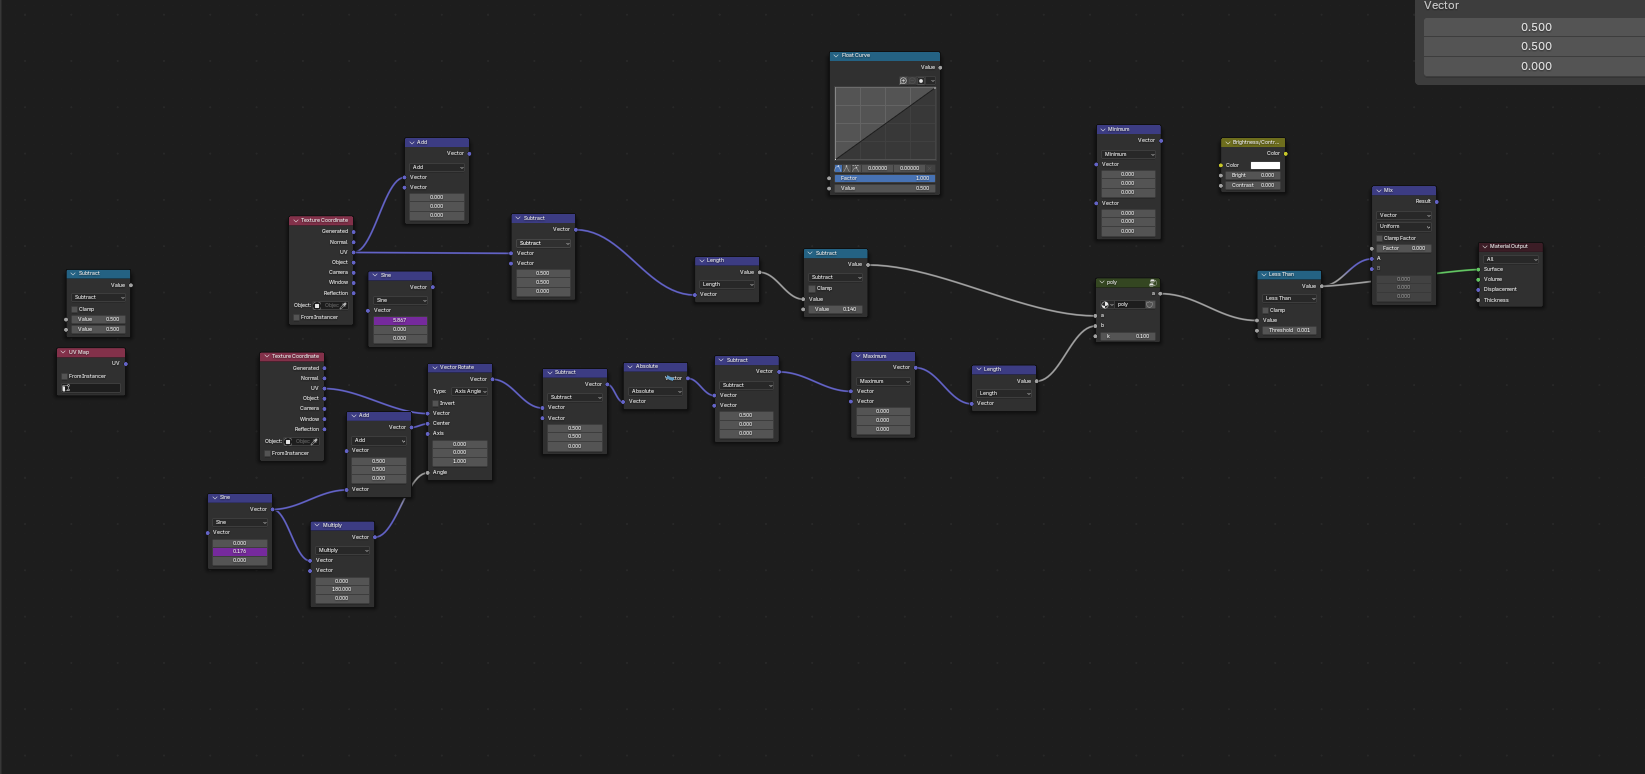Screen dimensions: 1645x774
Task: Open the Less Than operation dropdown
Action: [1290, 298]
